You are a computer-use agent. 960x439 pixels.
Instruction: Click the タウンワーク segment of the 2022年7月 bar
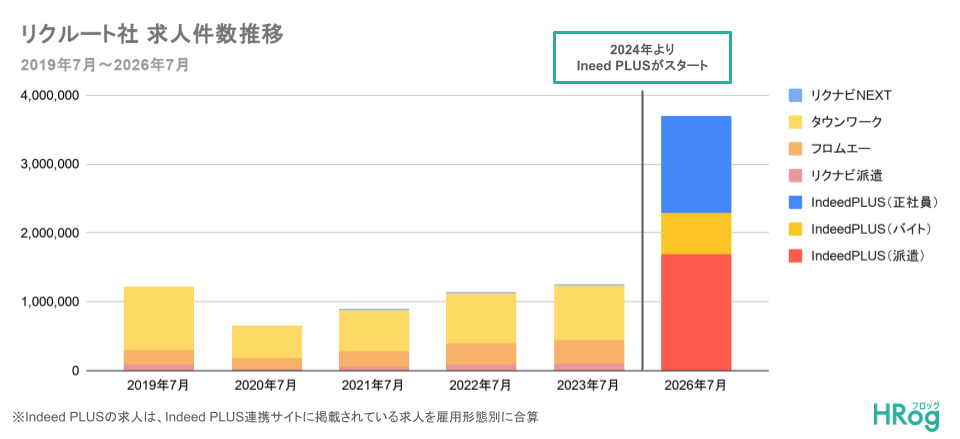tap(481, 318)
